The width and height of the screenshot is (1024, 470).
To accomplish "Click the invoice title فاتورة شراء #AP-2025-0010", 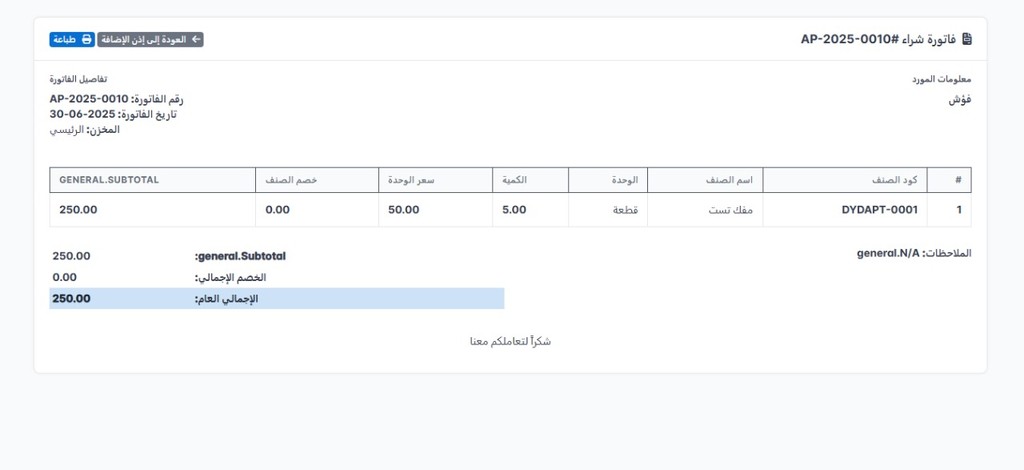I will pyautogui.click(x=878, y=40).
